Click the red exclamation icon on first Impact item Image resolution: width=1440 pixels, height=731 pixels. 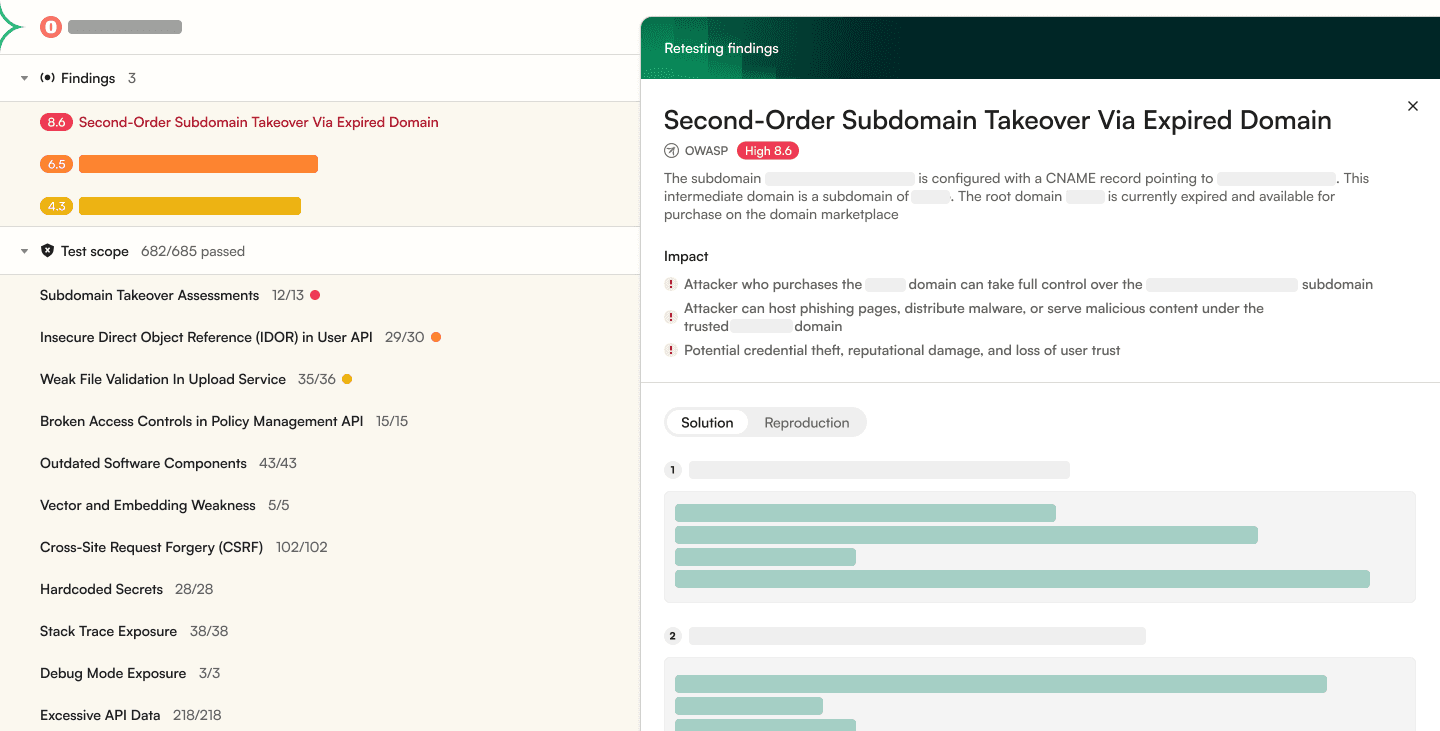pyautogui.click(x=671, y=284)
